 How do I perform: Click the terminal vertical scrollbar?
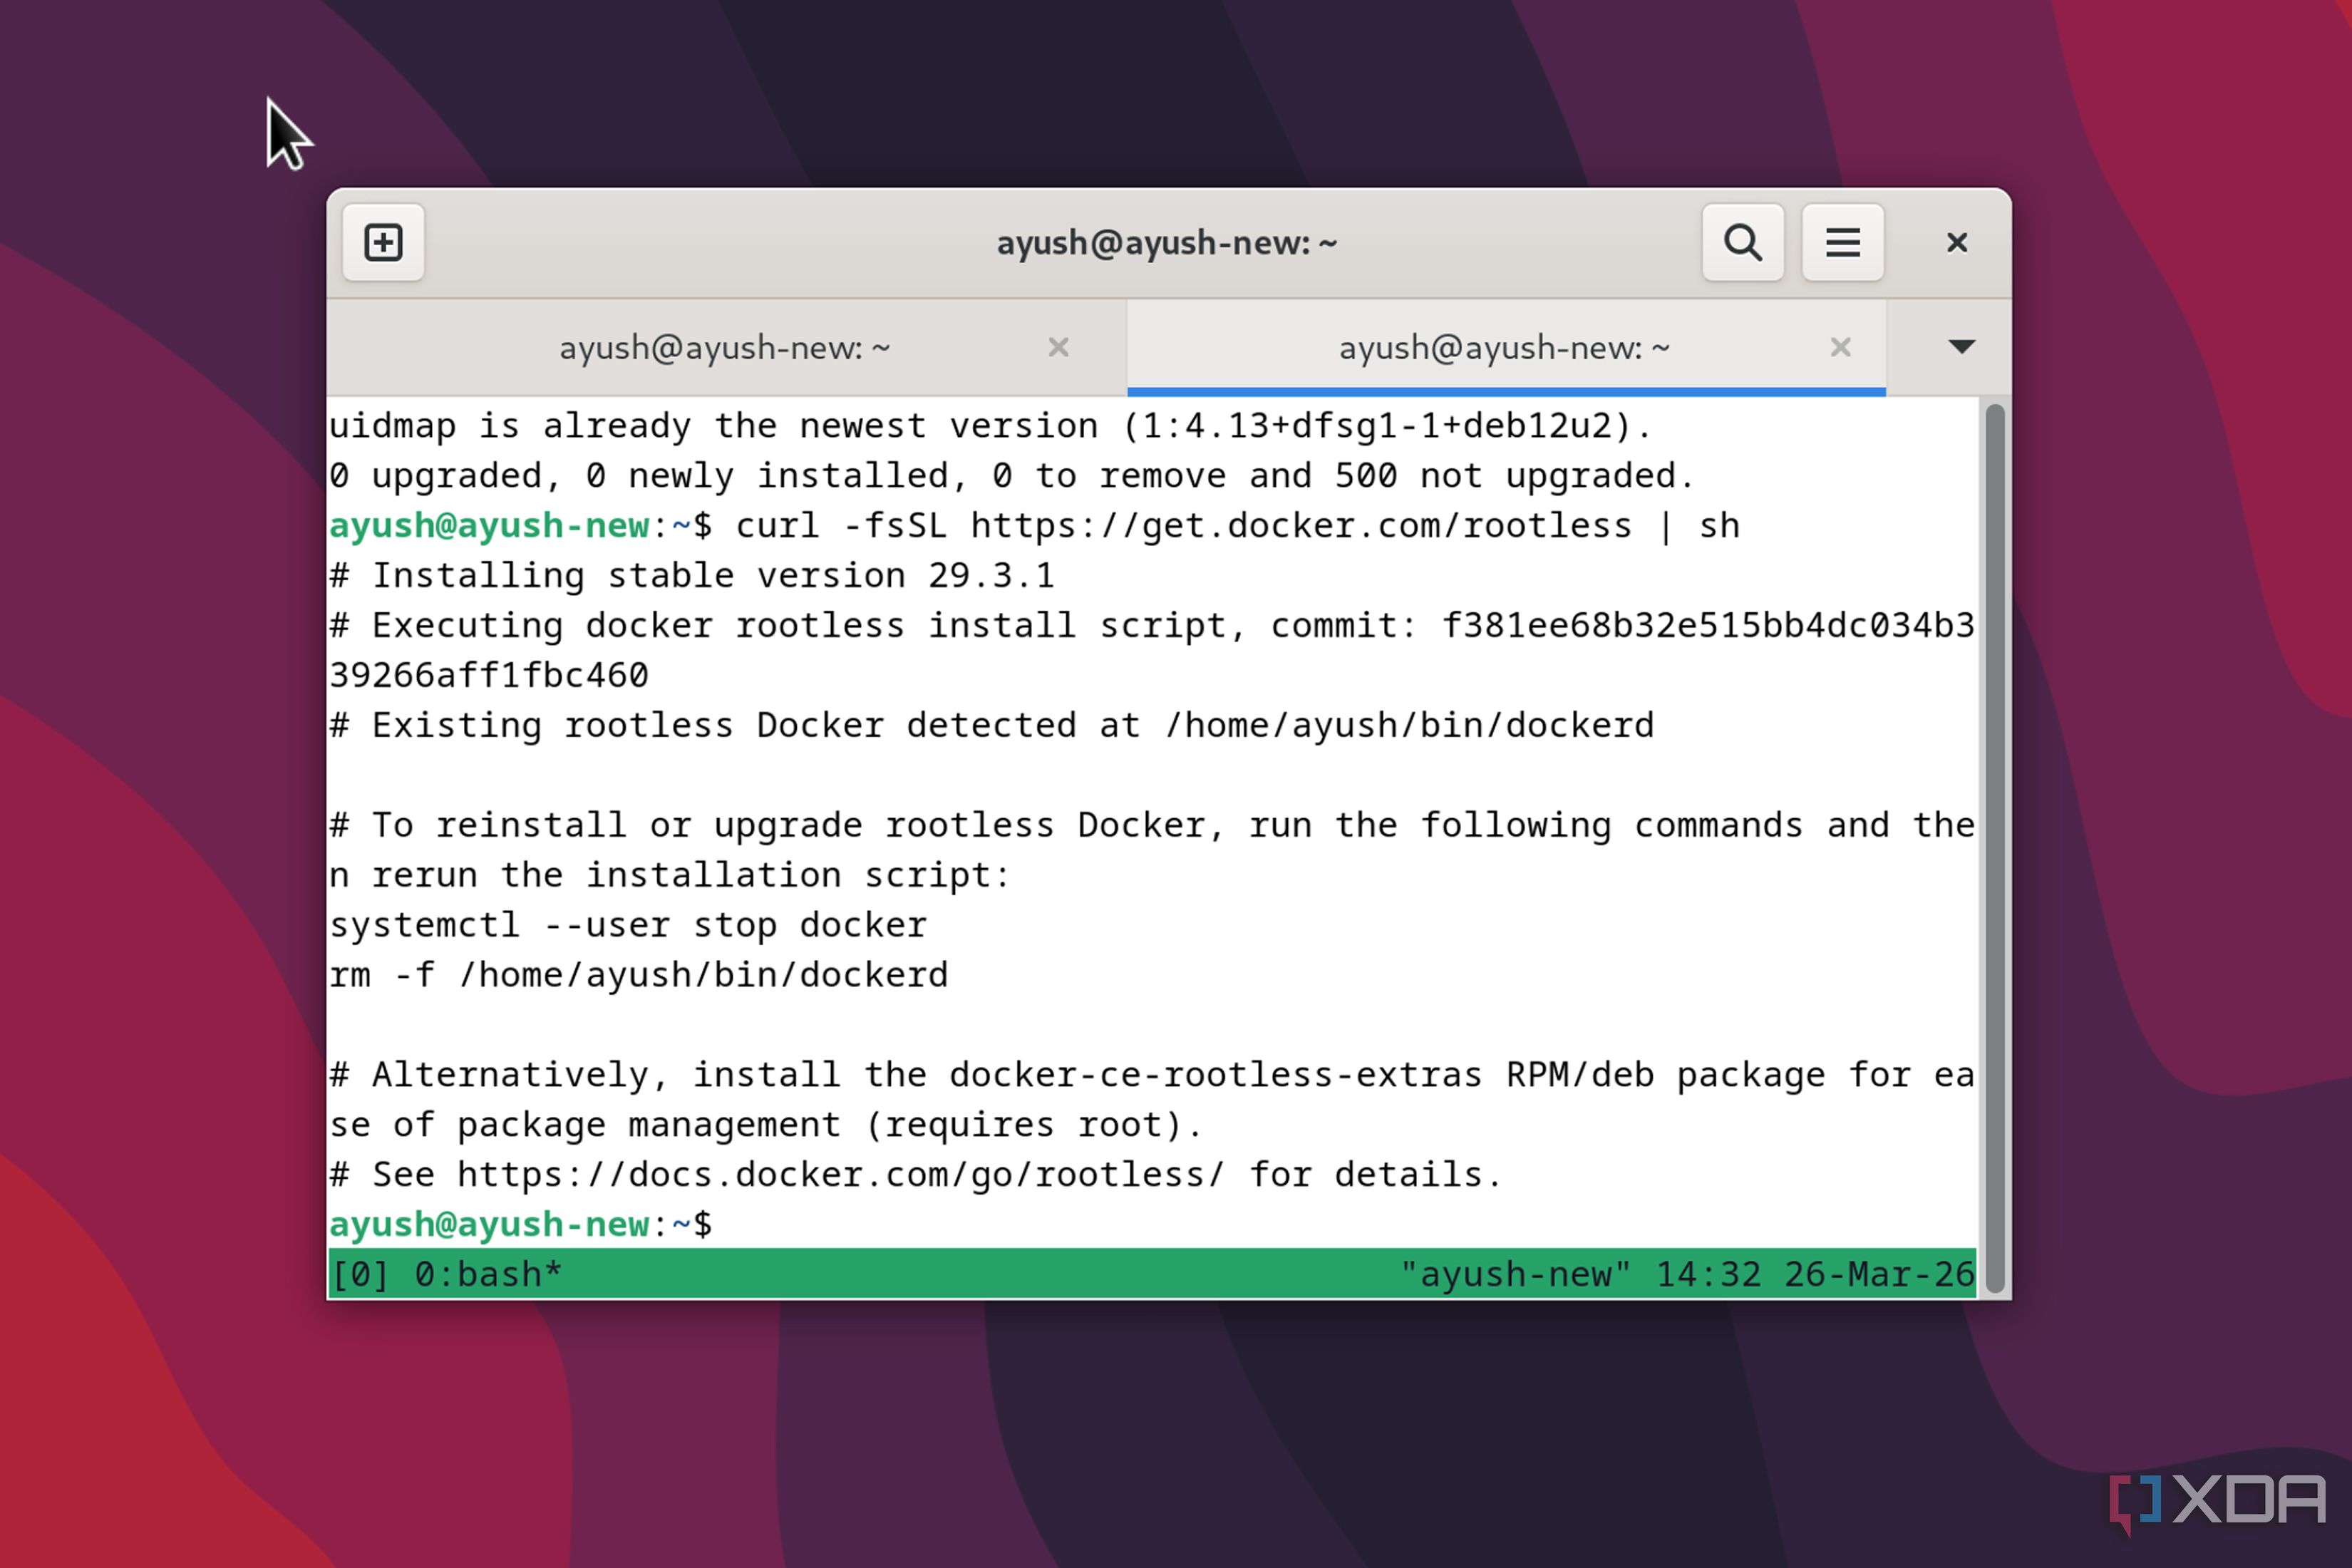coord(1994,848)
